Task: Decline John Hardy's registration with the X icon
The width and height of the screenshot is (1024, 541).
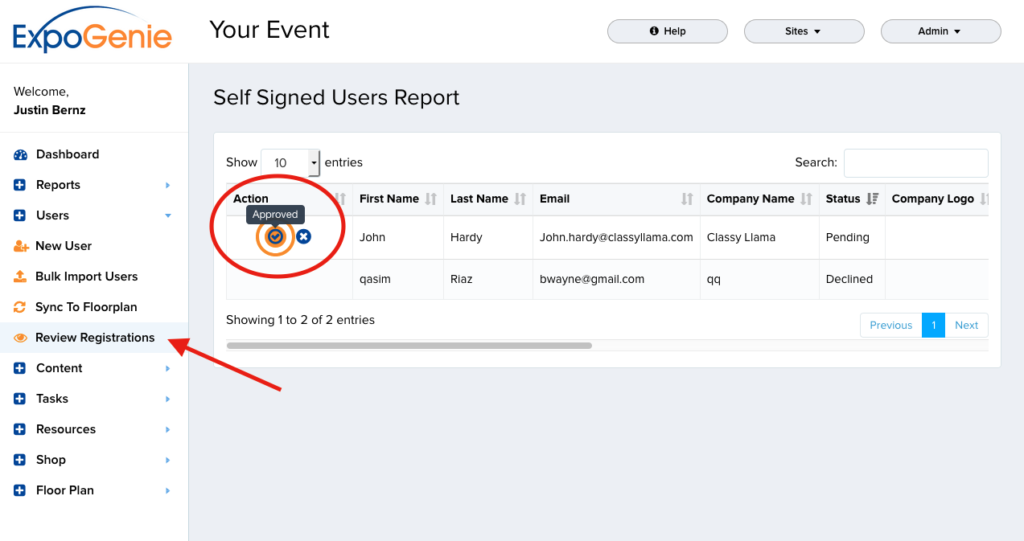Action: tap(303, 237)
